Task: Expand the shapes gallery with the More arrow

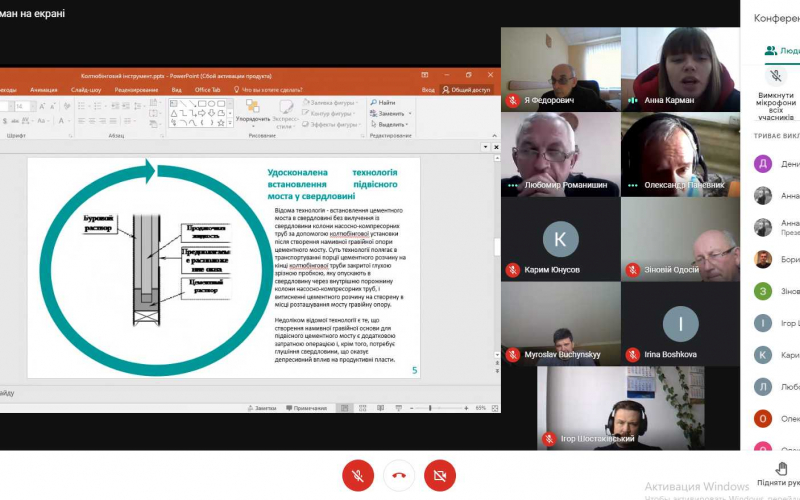Action: point(230,123)
